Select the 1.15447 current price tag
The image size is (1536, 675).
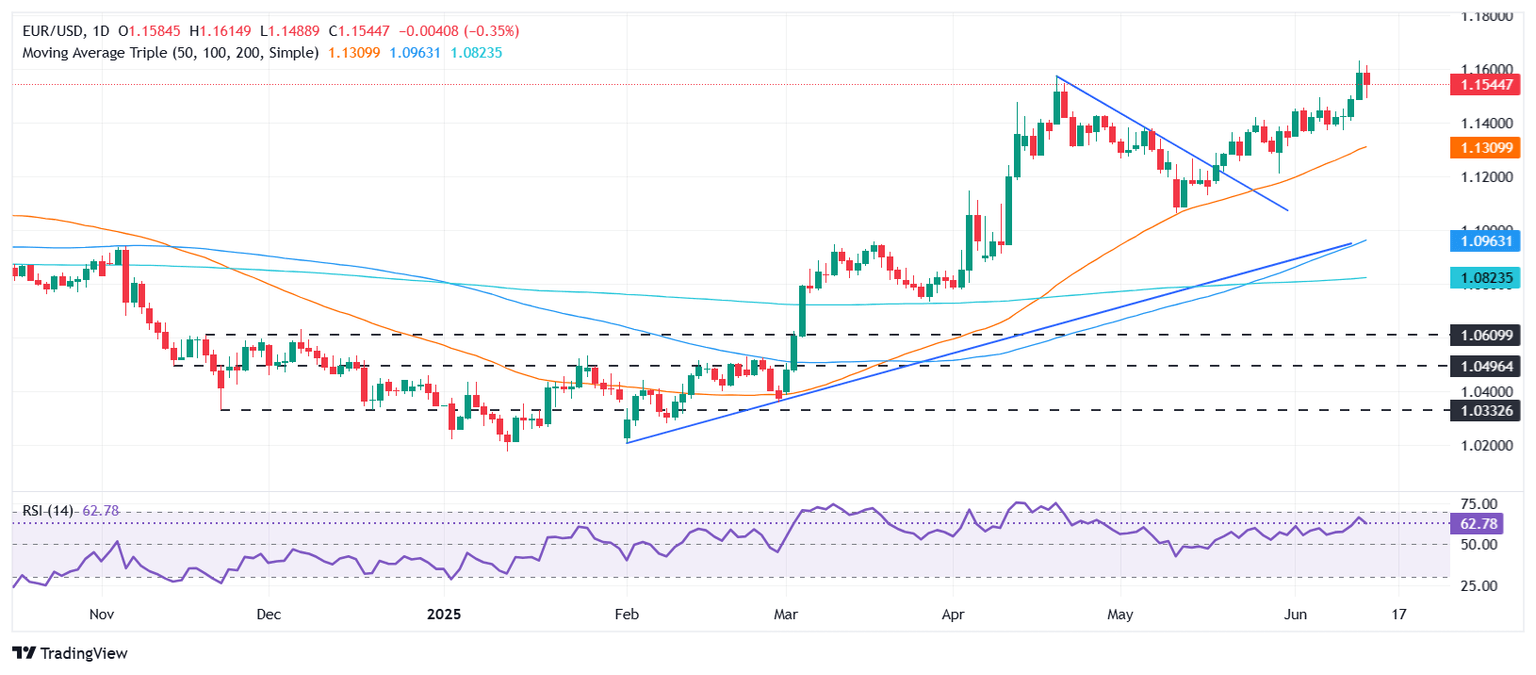(x=1484, y=86)
